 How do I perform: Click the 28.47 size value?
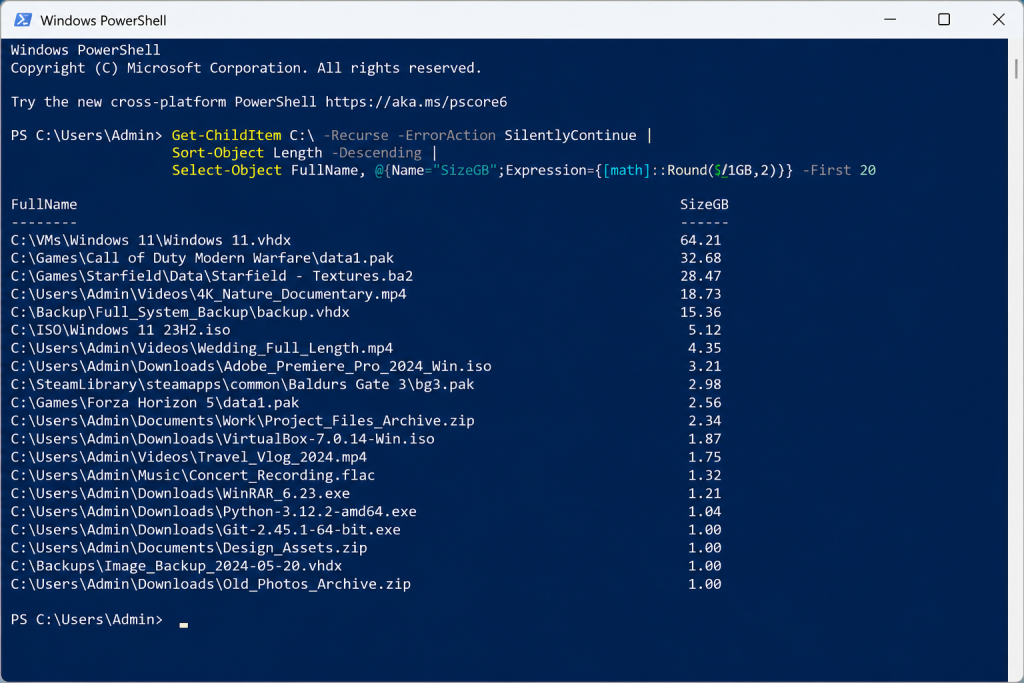coord(701,276)
